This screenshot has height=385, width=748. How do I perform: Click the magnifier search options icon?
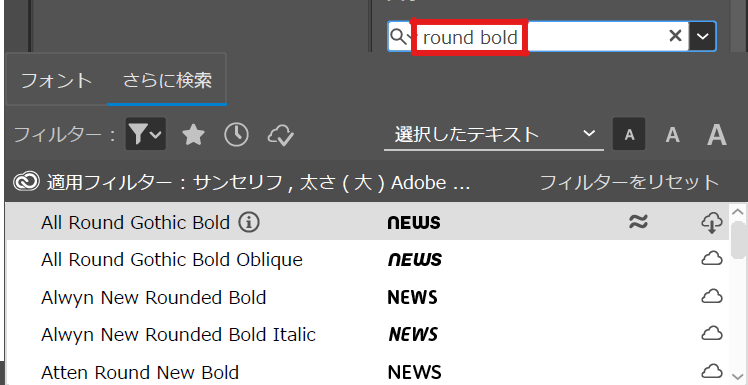400,36
